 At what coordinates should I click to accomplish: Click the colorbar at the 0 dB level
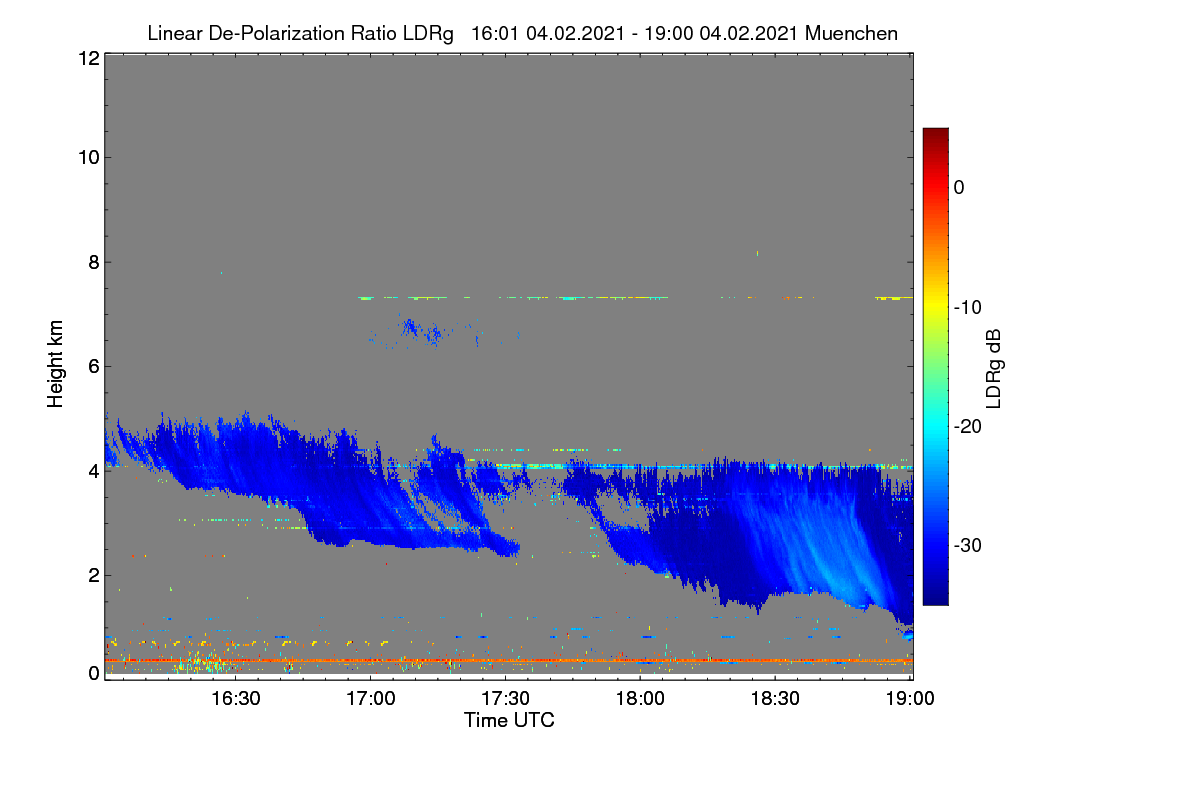(935, 187)
